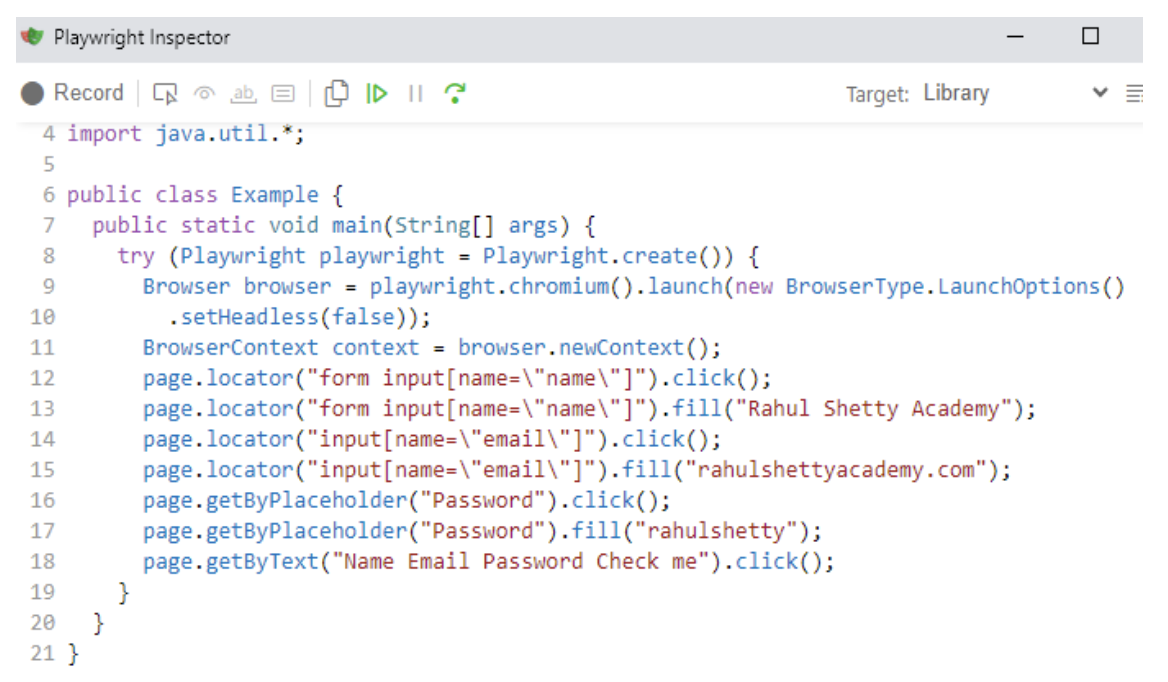Viewport: 1168px width, 682px height.
Task: Click the Playwright Inspector title bar text
Action: tap(141, 36)
